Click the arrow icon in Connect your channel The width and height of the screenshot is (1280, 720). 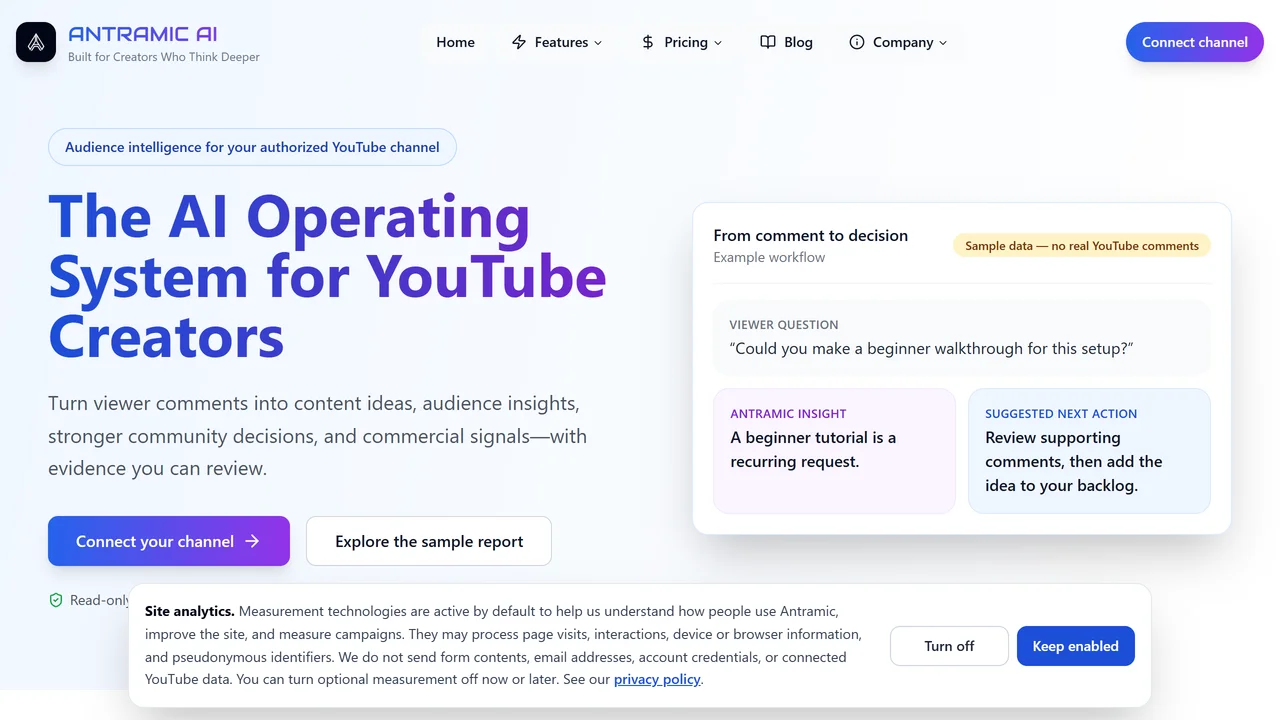point(252,541)
